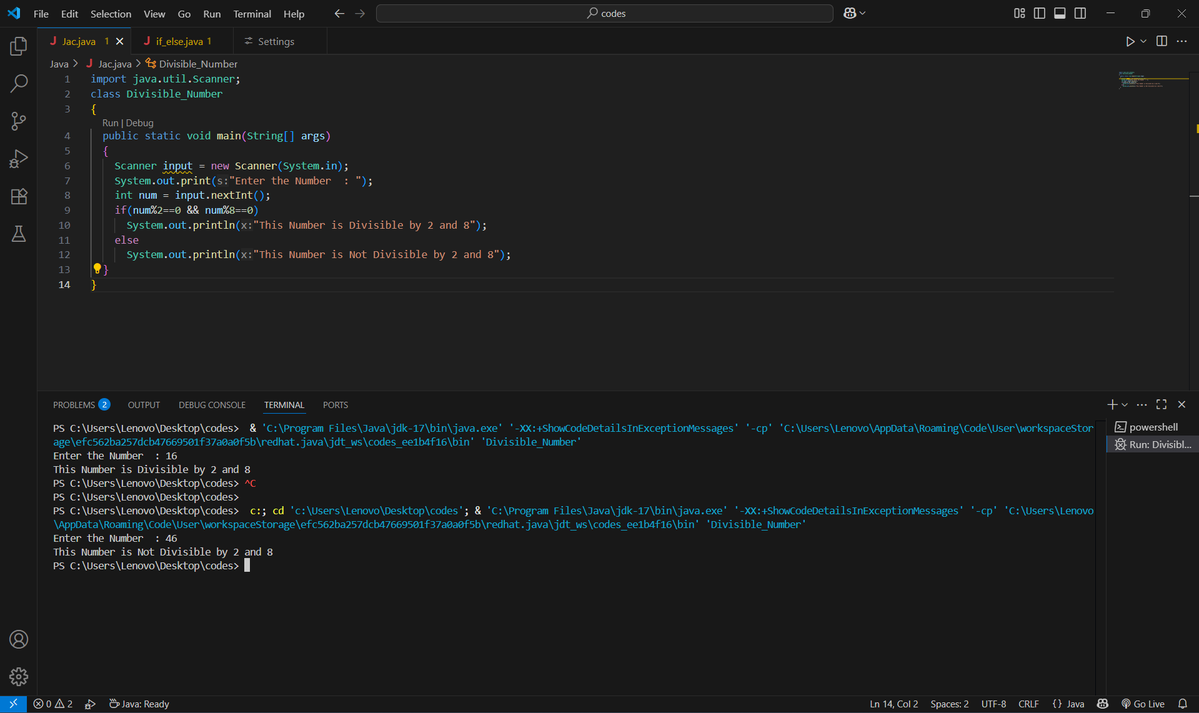The width and height of the screenshot is (1199, 713).
Task: Open the Search view in the activity bar
Action: (x=18, y=83)
